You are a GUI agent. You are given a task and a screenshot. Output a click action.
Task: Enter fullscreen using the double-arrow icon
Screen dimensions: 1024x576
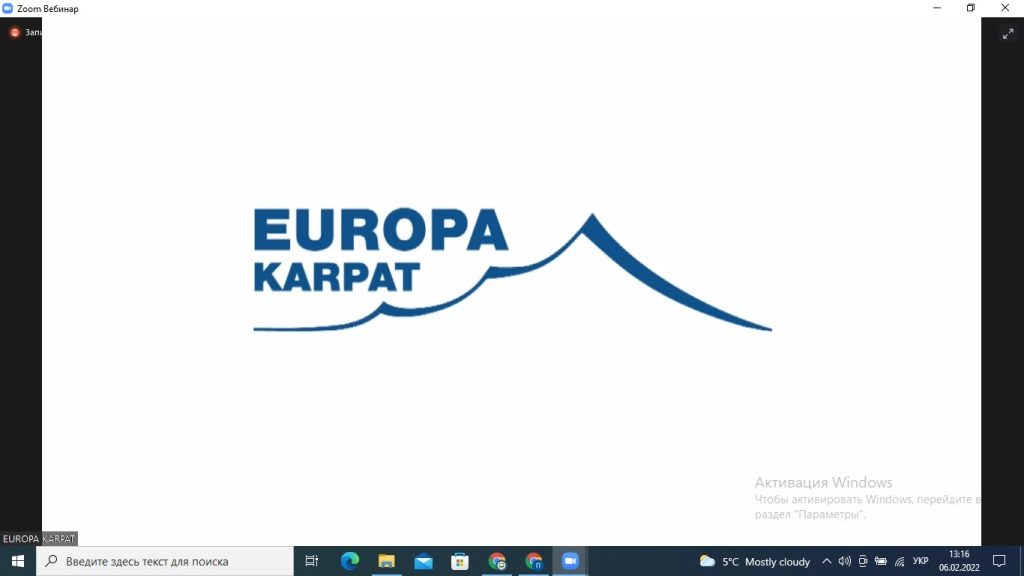1009,32
